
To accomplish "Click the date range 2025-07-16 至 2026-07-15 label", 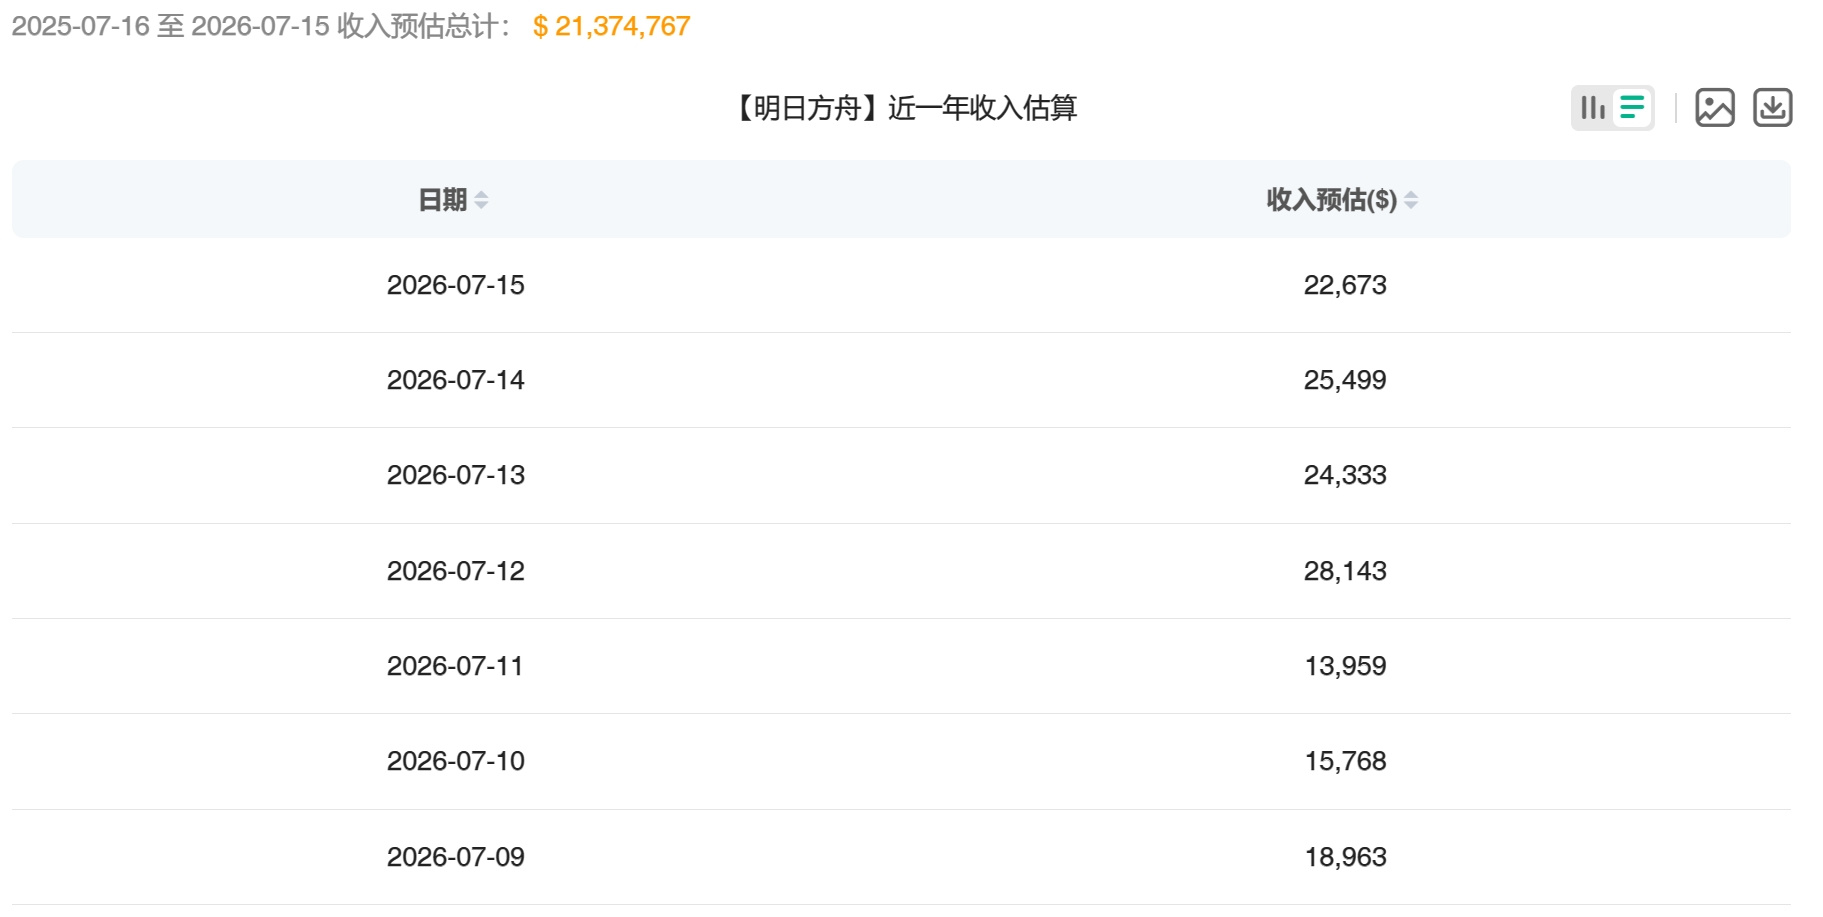I will click(x=170, y=26).
